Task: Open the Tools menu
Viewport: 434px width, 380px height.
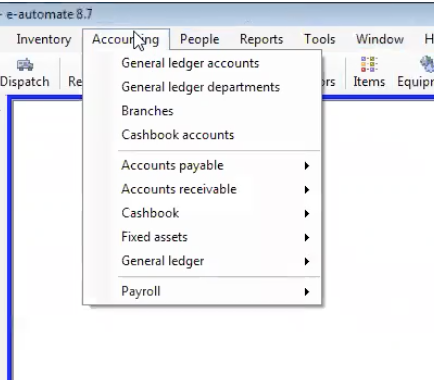Action: click(319, 39)
